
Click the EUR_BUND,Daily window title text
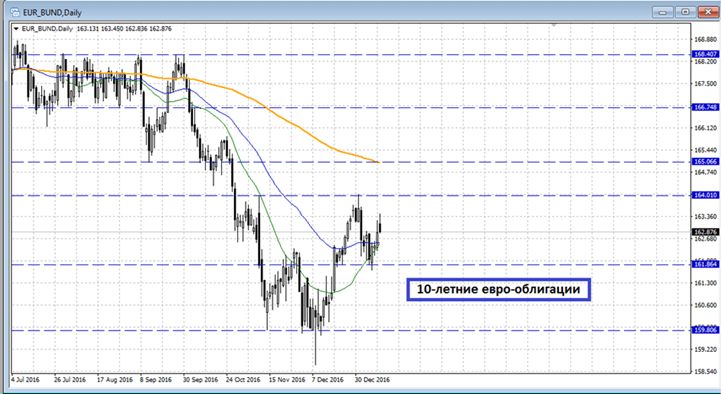[47, 11]
